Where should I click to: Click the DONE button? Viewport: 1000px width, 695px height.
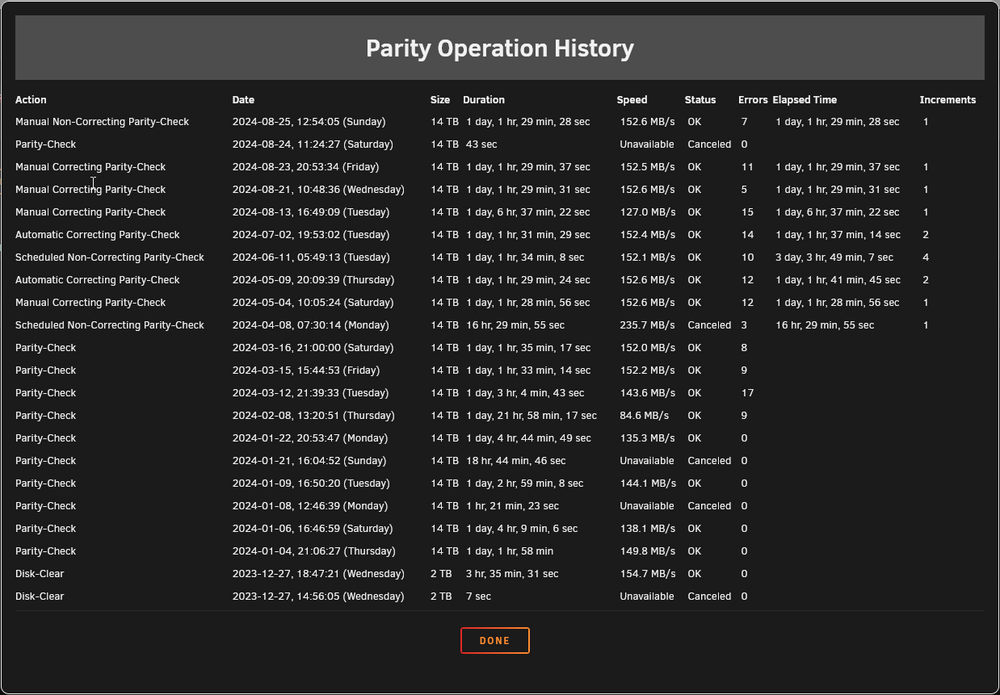(x=495, y=641)
